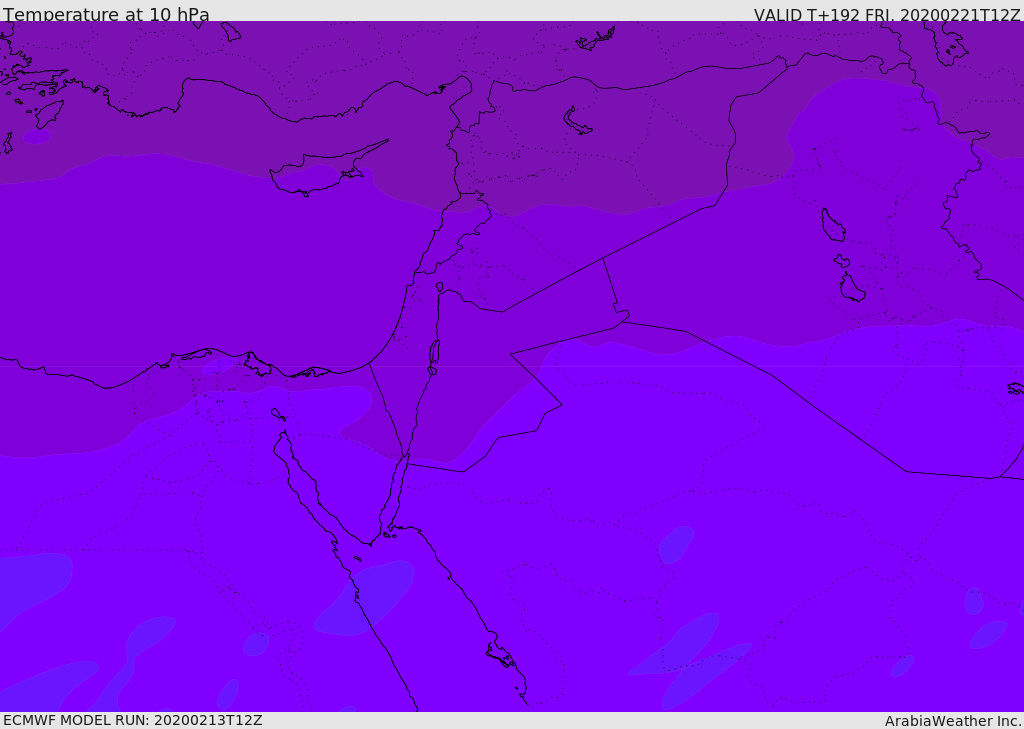The height and width of the screenshot is (729, 1024).
Task: Select Lake Tharthar in central Iraq
Action: point(833,225)
